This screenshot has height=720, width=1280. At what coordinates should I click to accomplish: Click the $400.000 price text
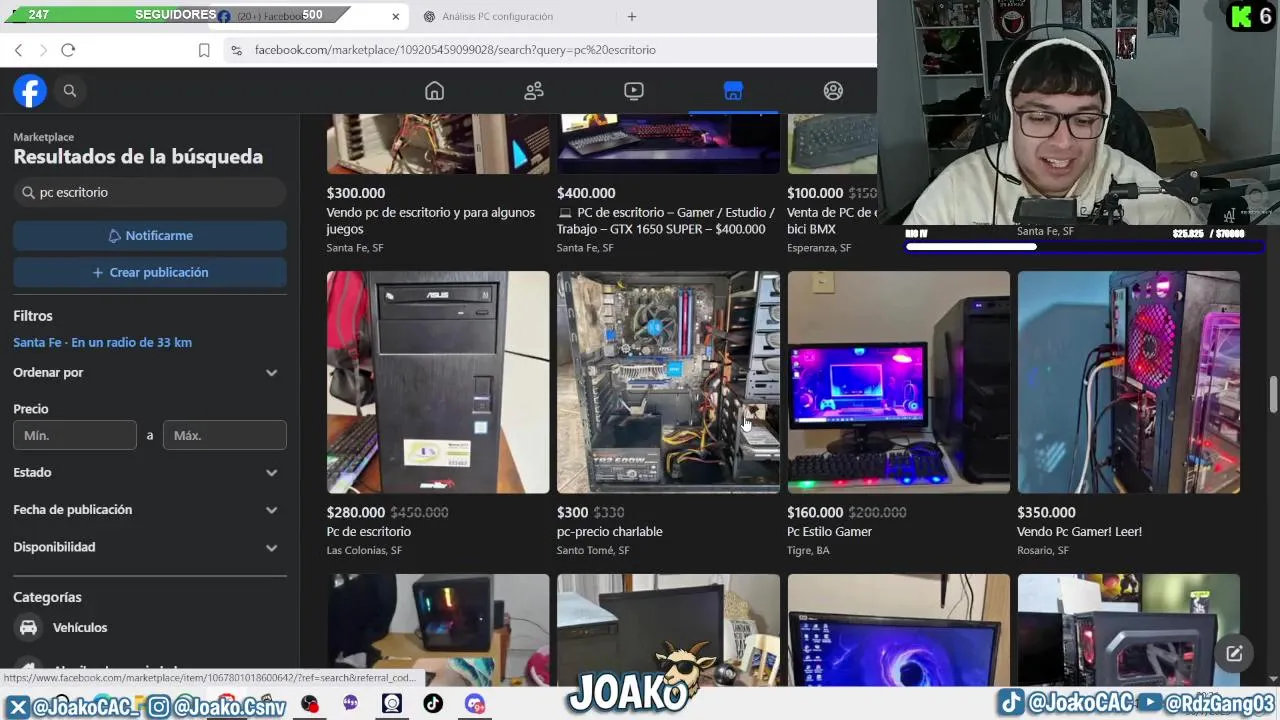(586, 193)
